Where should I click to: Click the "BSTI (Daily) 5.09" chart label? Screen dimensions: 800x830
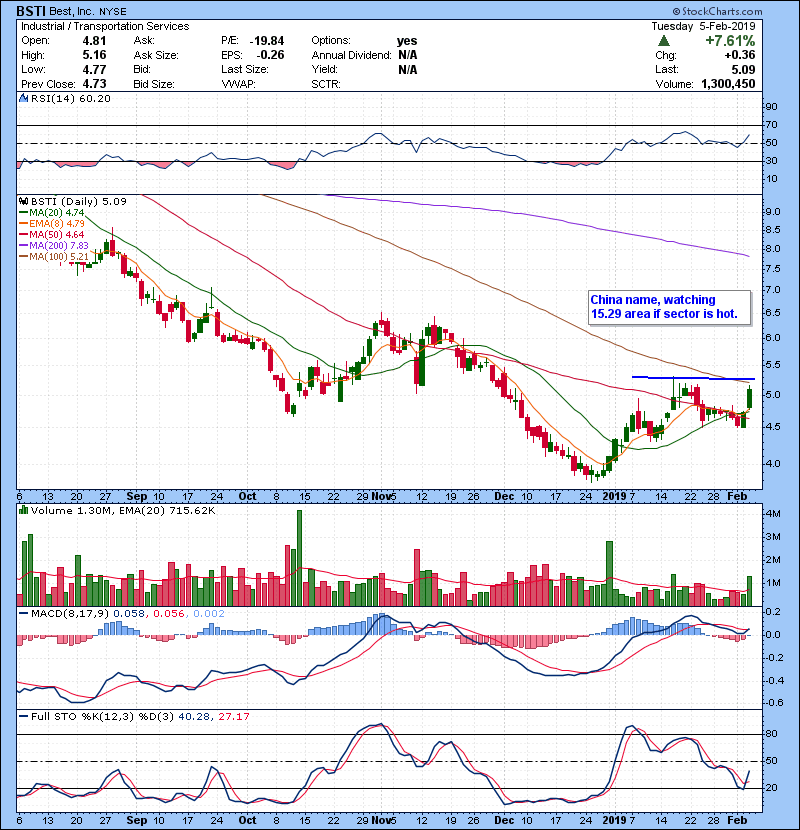tap(79, 202)
